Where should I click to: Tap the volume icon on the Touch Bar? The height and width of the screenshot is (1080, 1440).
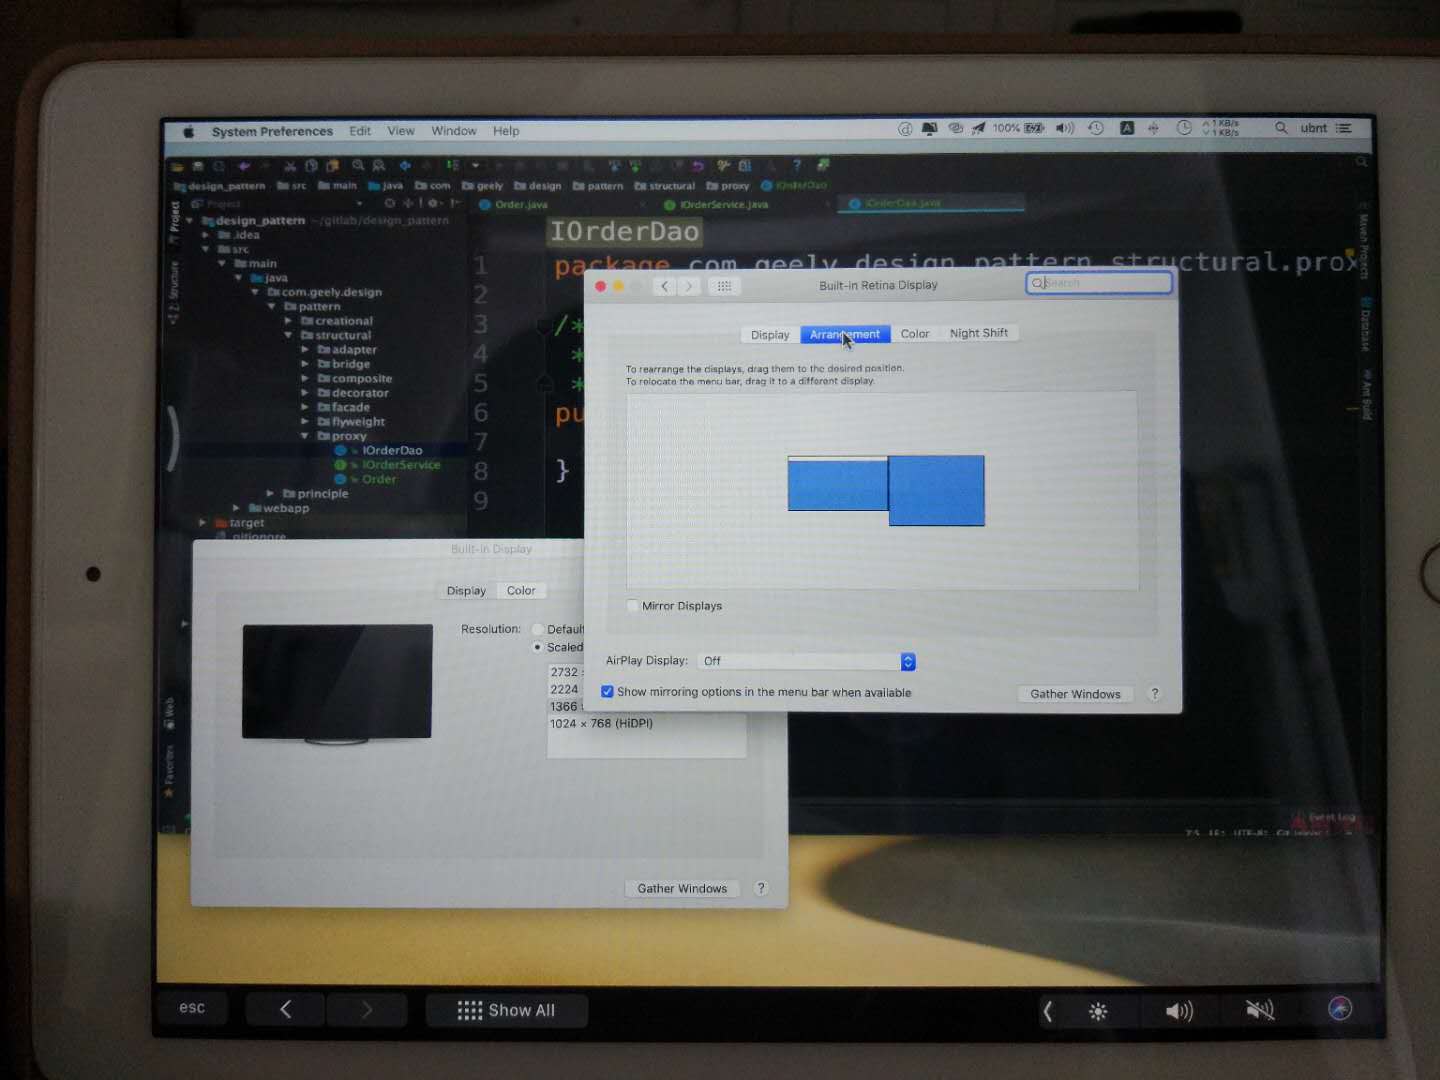pyautogui.click(x=1179, y=1011)
